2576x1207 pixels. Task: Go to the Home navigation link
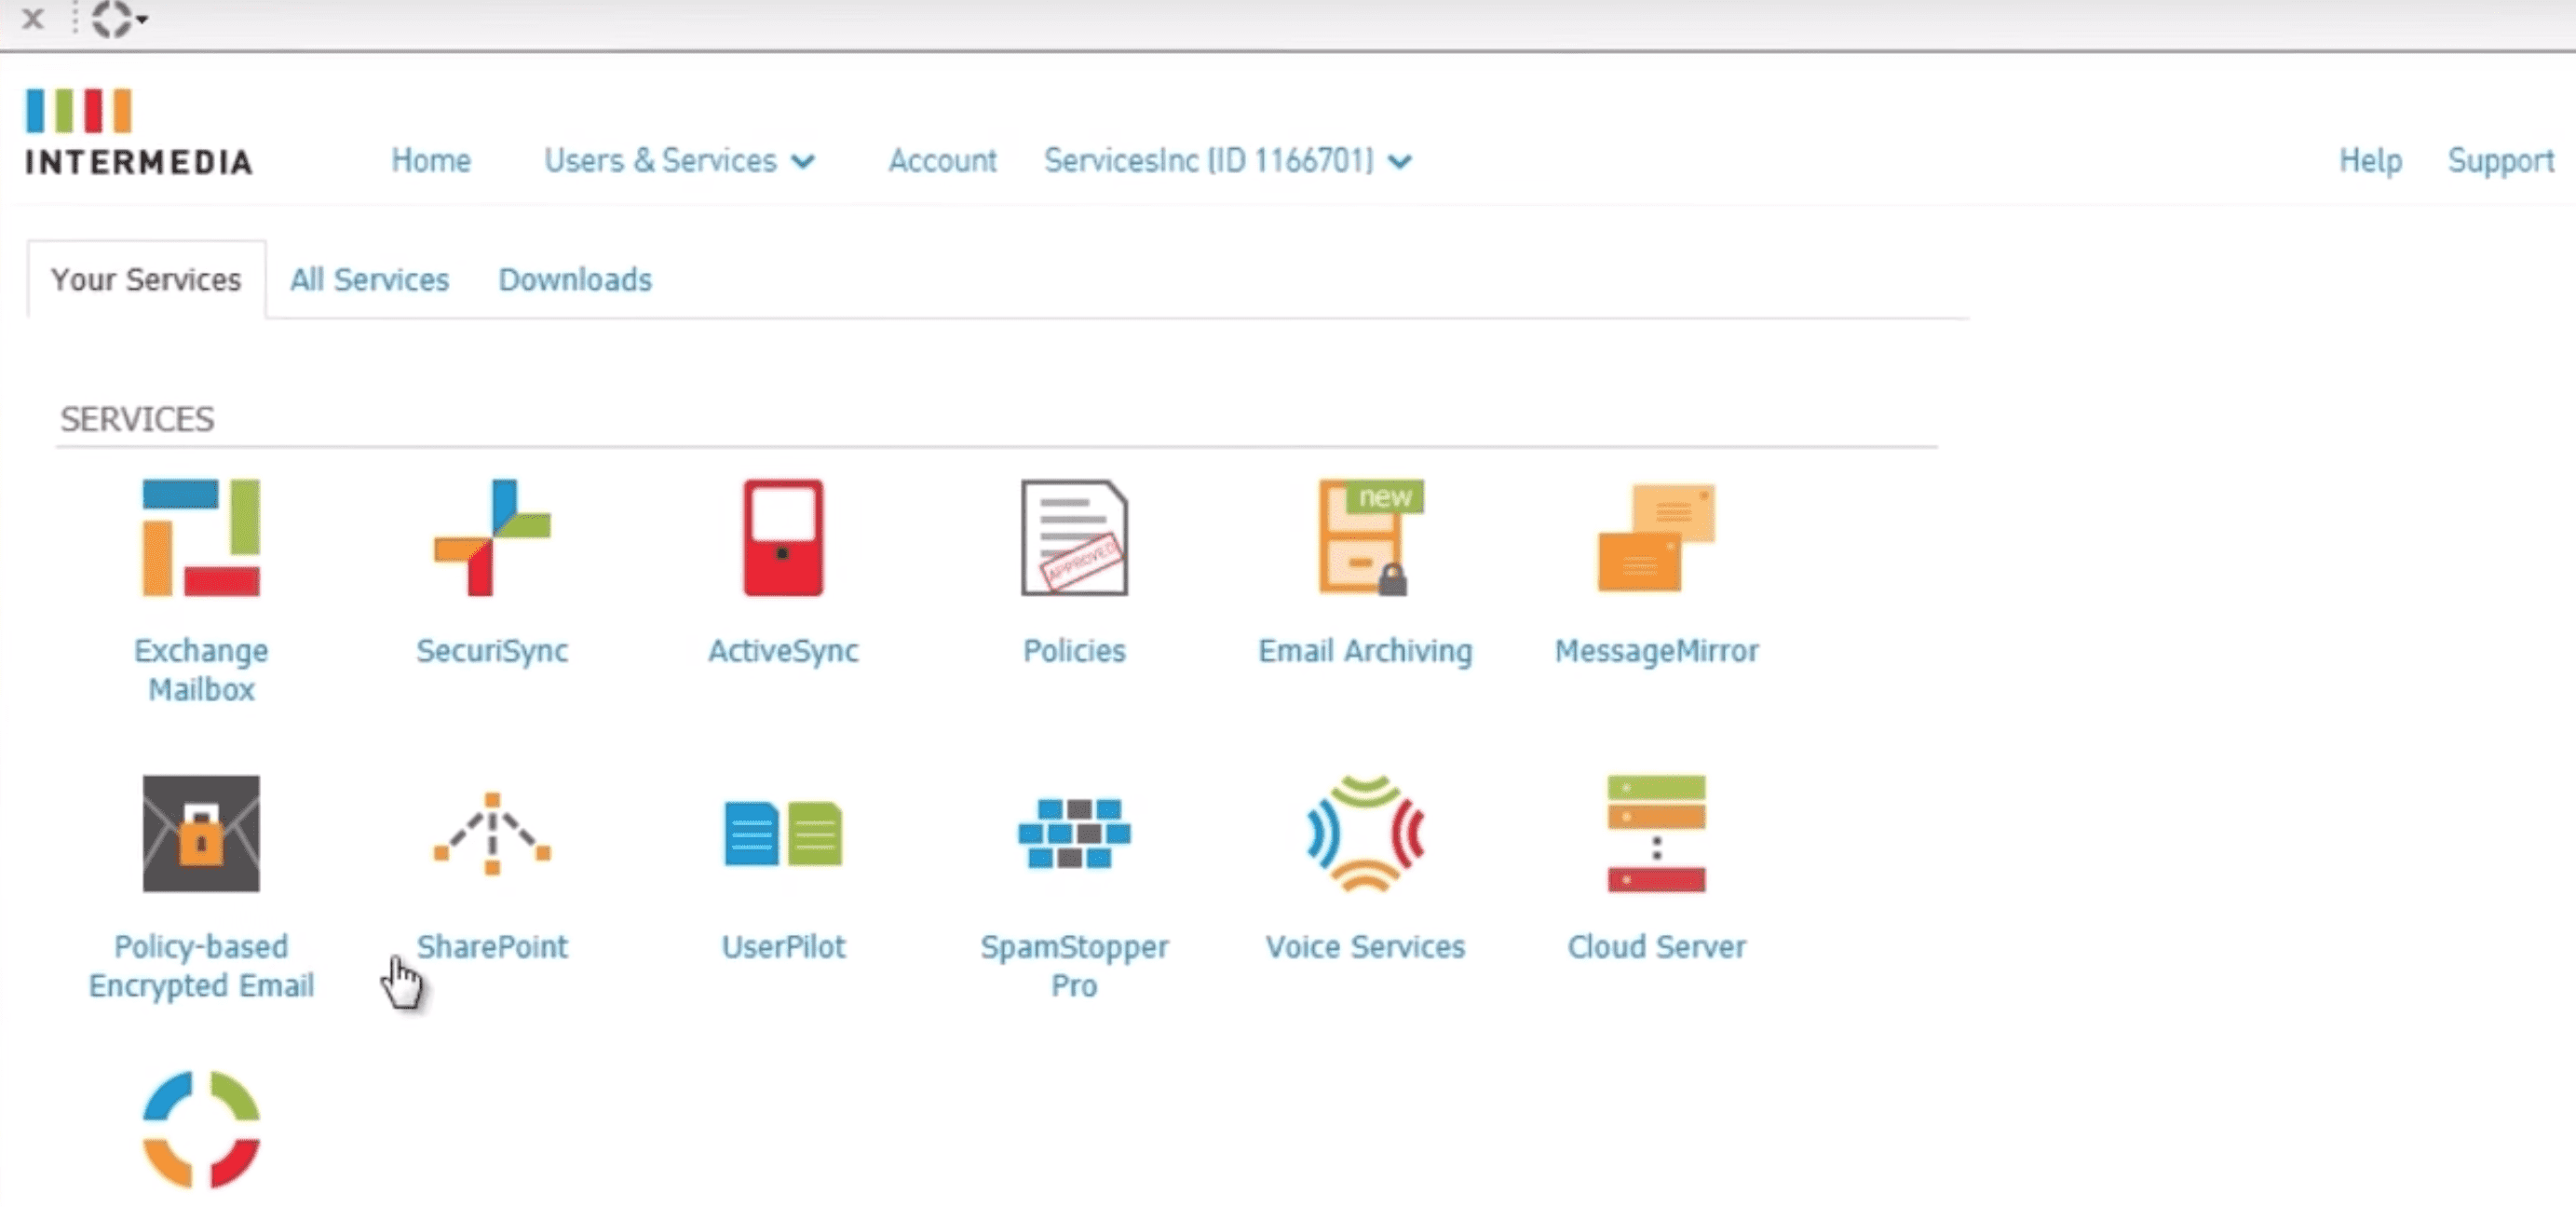(431, 161)
